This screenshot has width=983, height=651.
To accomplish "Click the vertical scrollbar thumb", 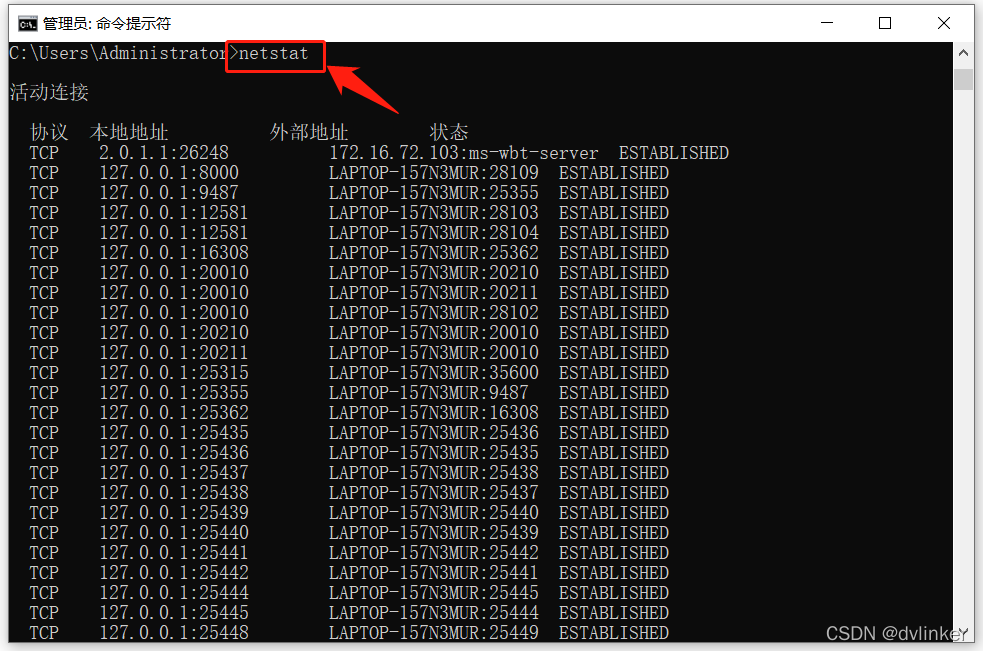I will click(963, 79).
